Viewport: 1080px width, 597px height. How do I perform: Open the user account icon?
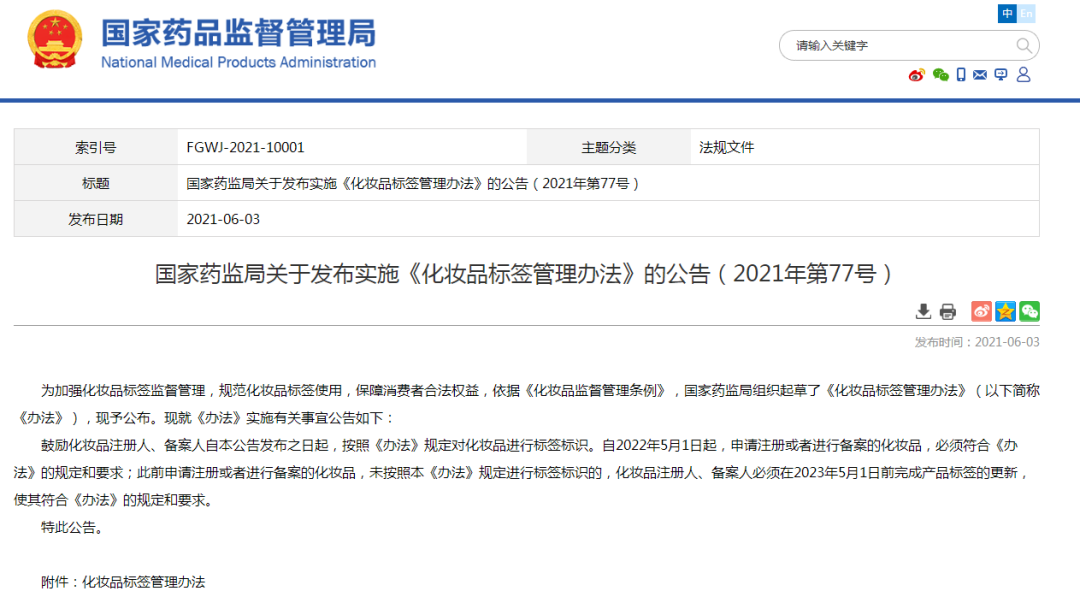1024,74
